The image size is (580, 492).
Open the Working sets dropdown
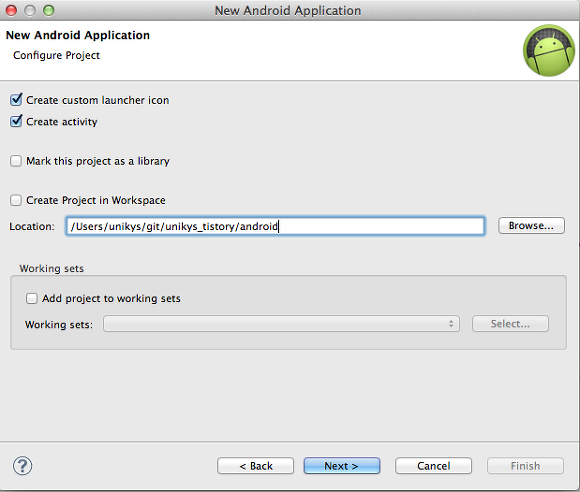pos(281,324)
